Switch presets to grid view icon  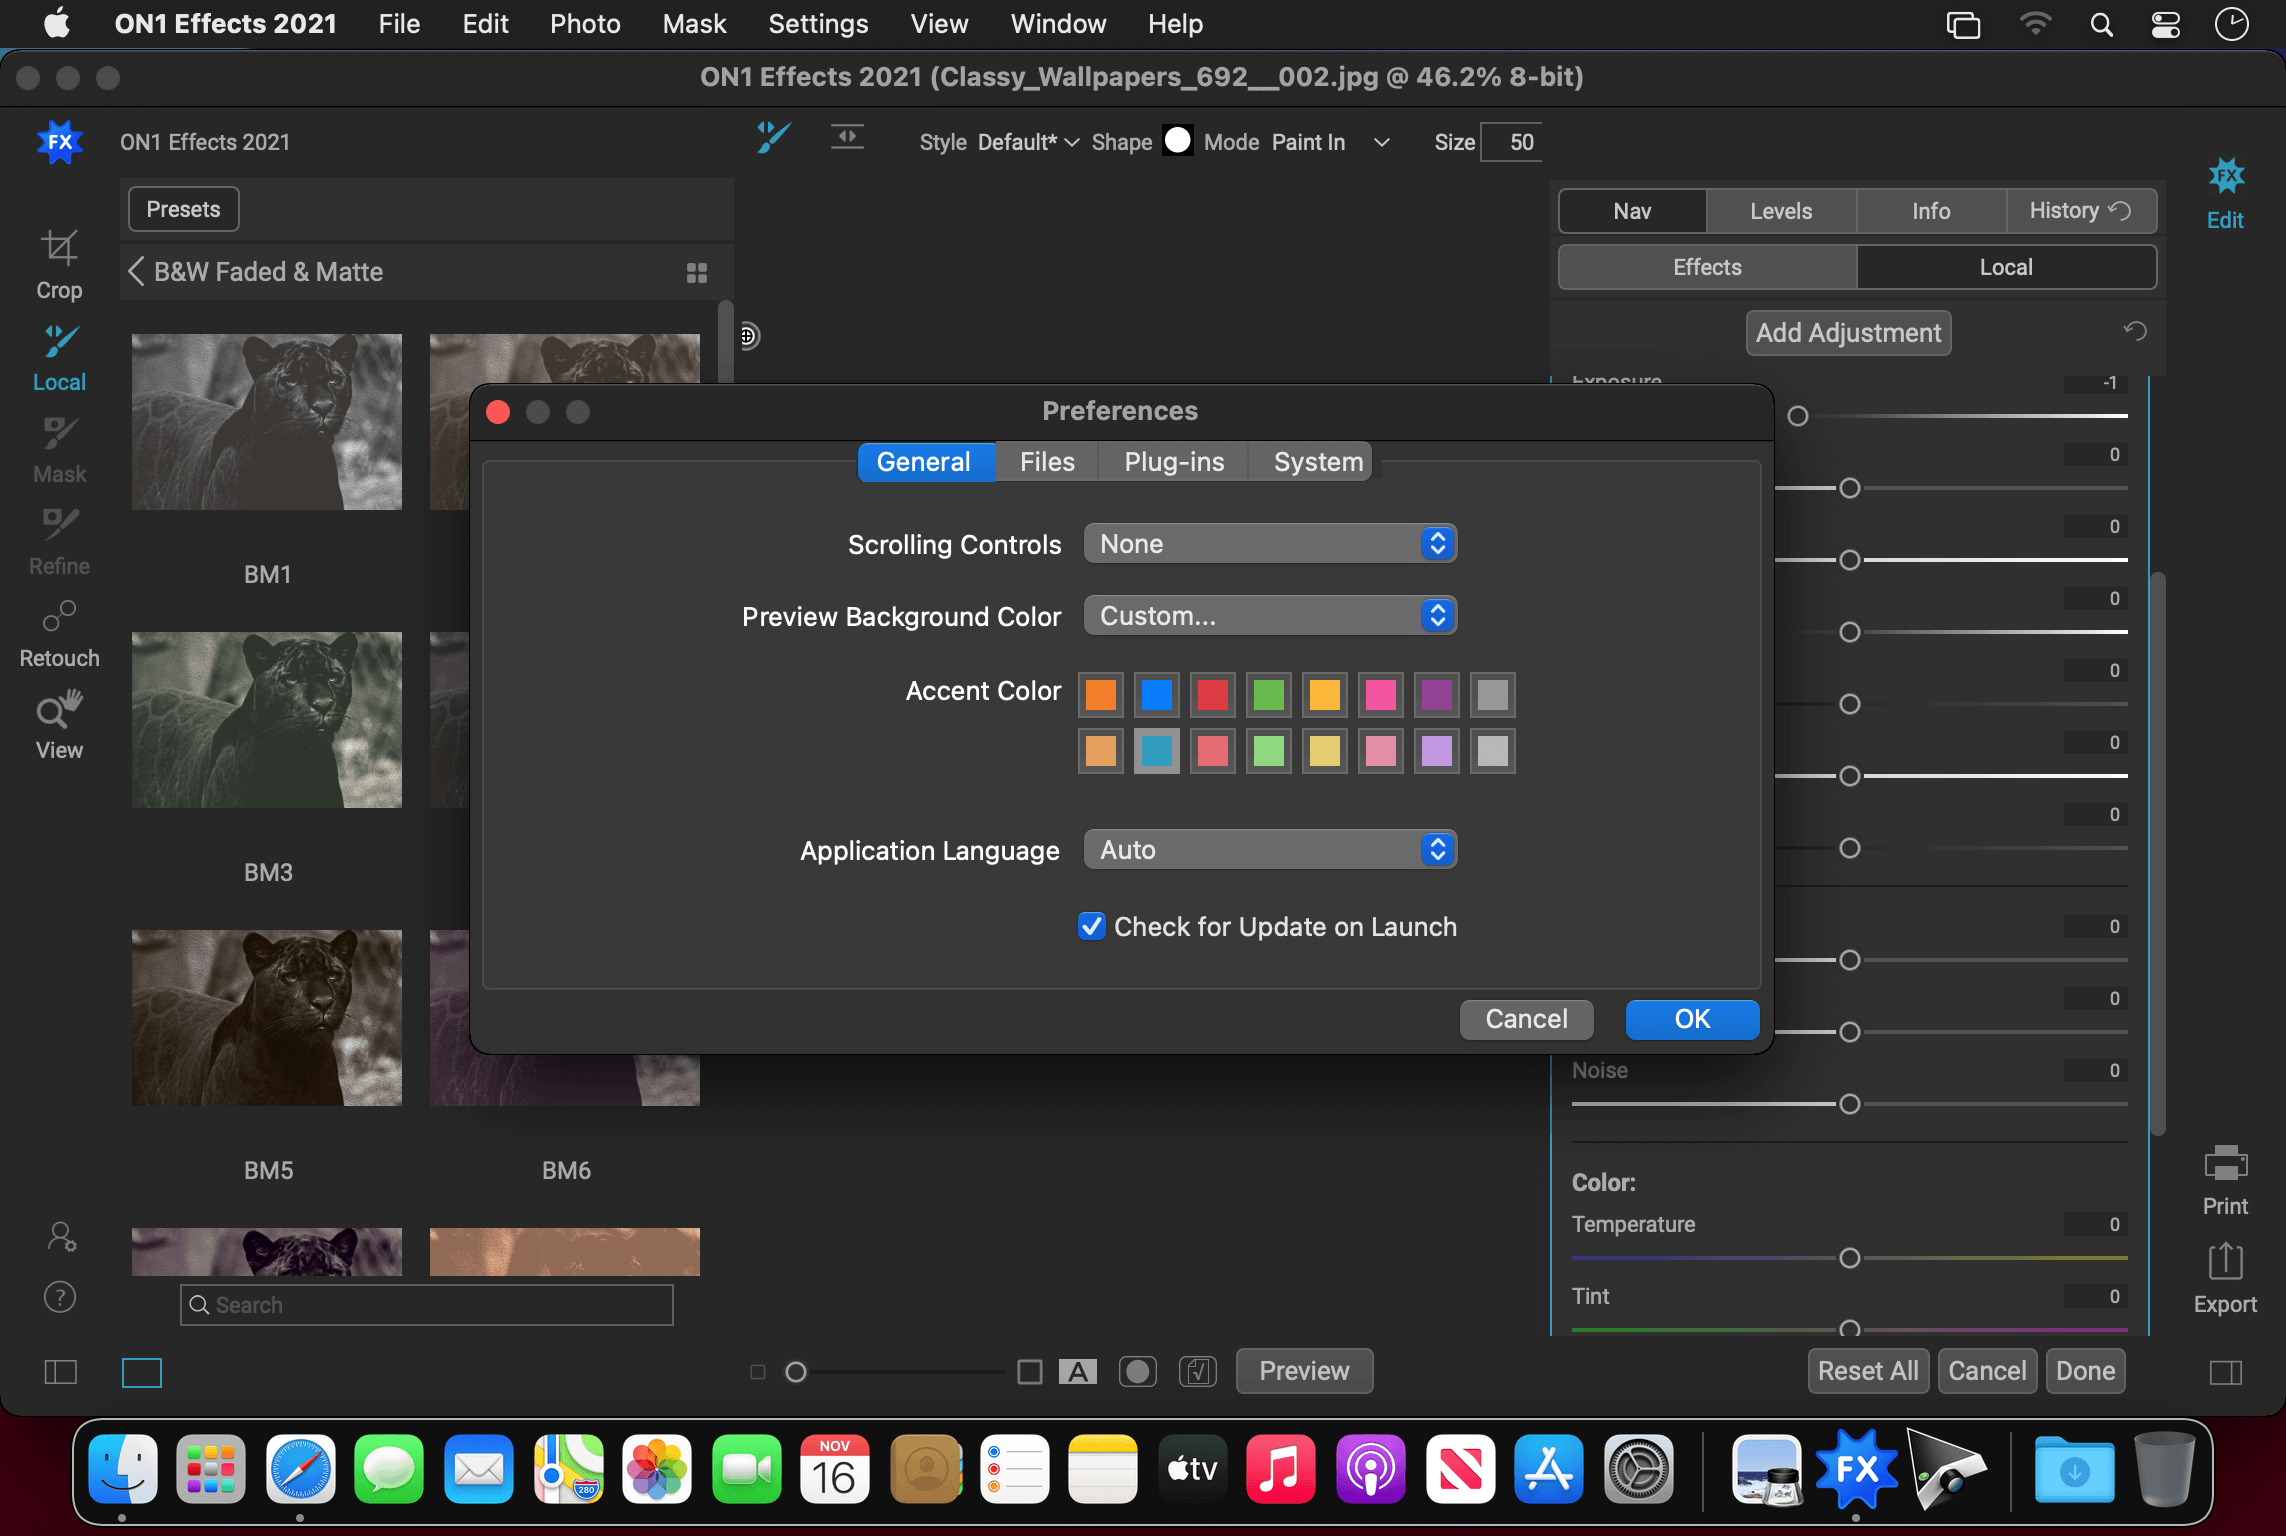click(697, 272)
